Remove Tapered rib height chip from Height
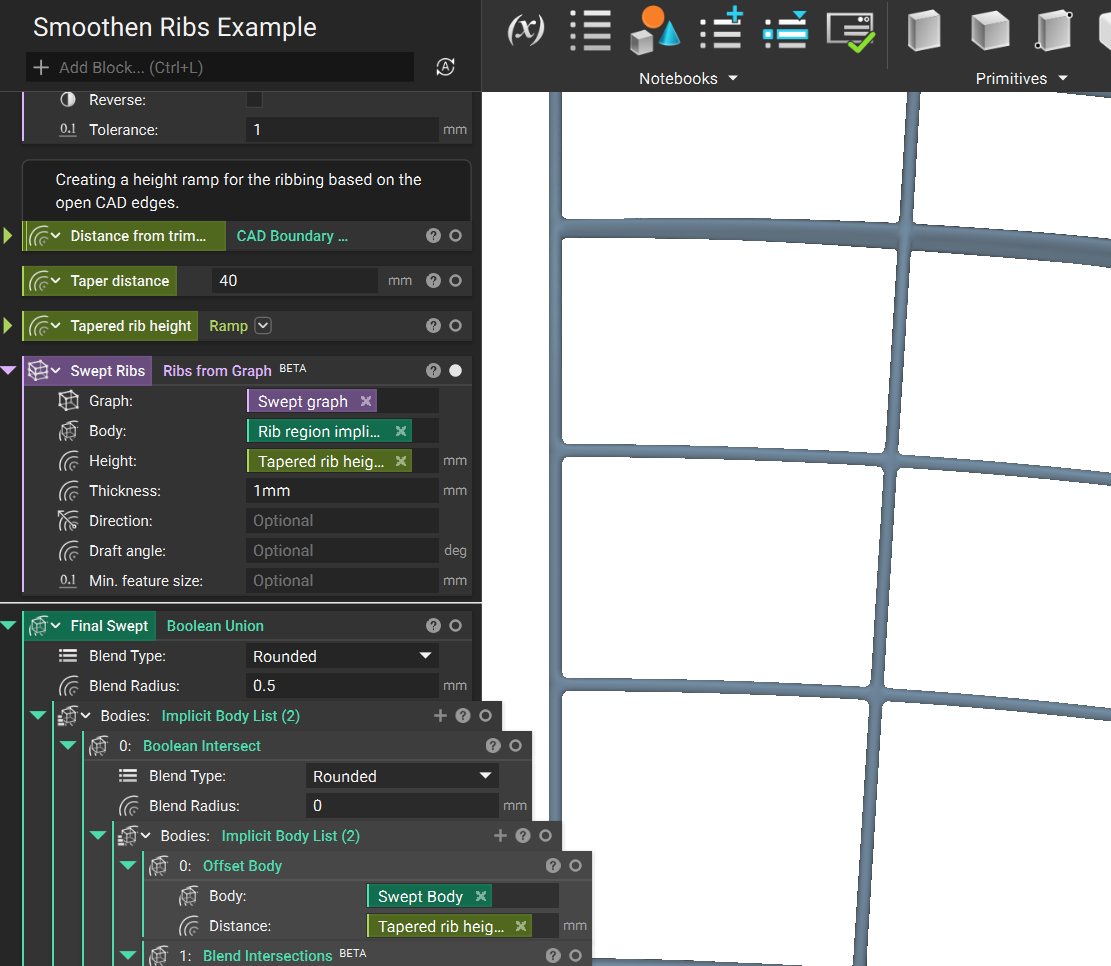This screenshot has width=1111, height=966. coord(400,461)
